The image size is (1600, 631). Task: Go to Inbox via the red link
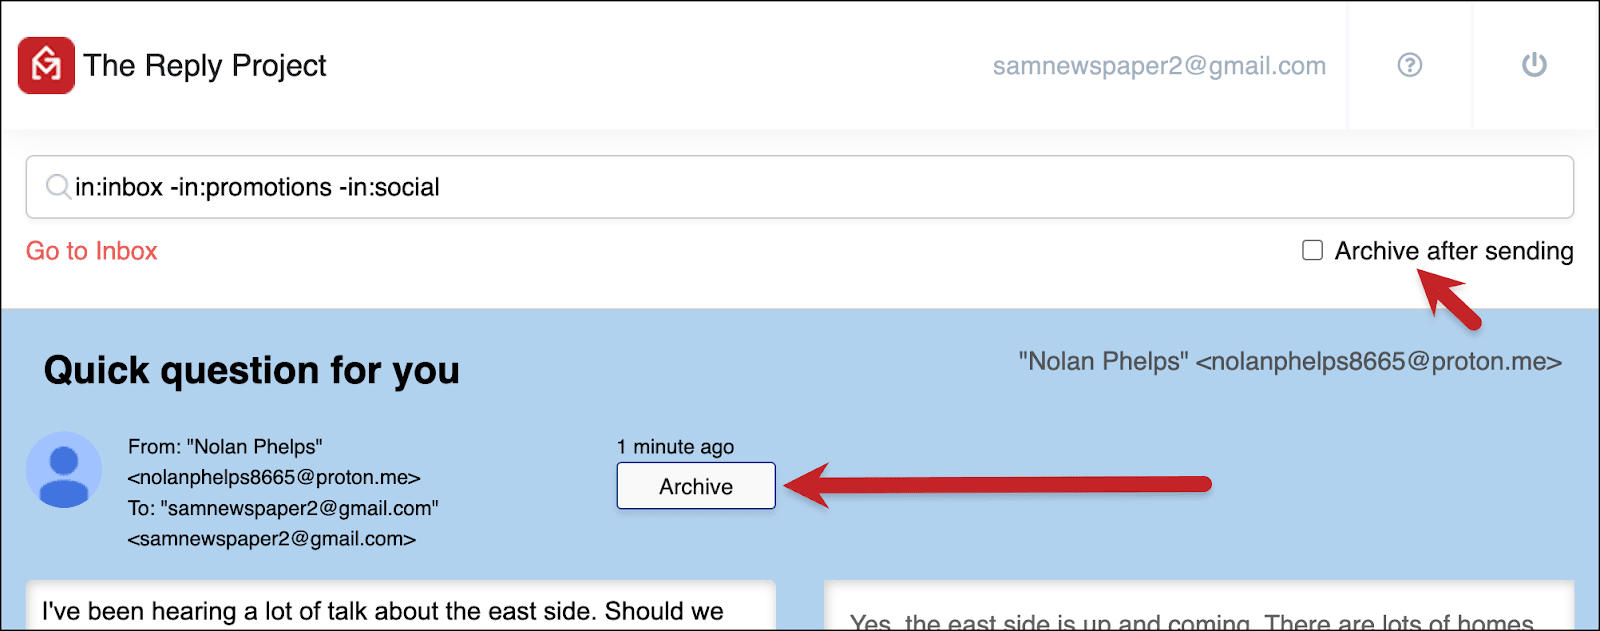click(92, 251)
